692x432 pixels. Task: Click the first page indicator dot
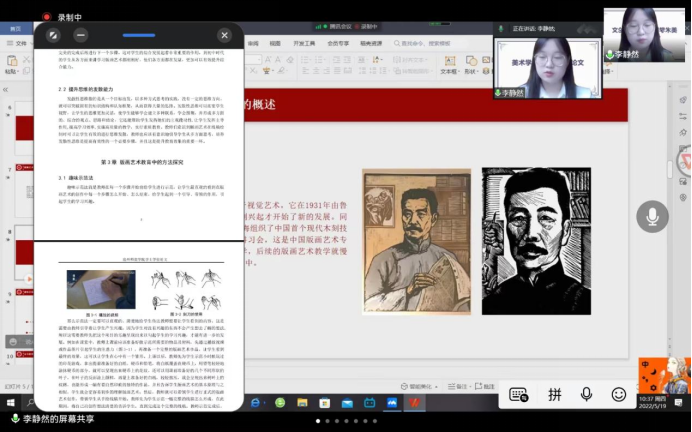[x=318, y=421]
